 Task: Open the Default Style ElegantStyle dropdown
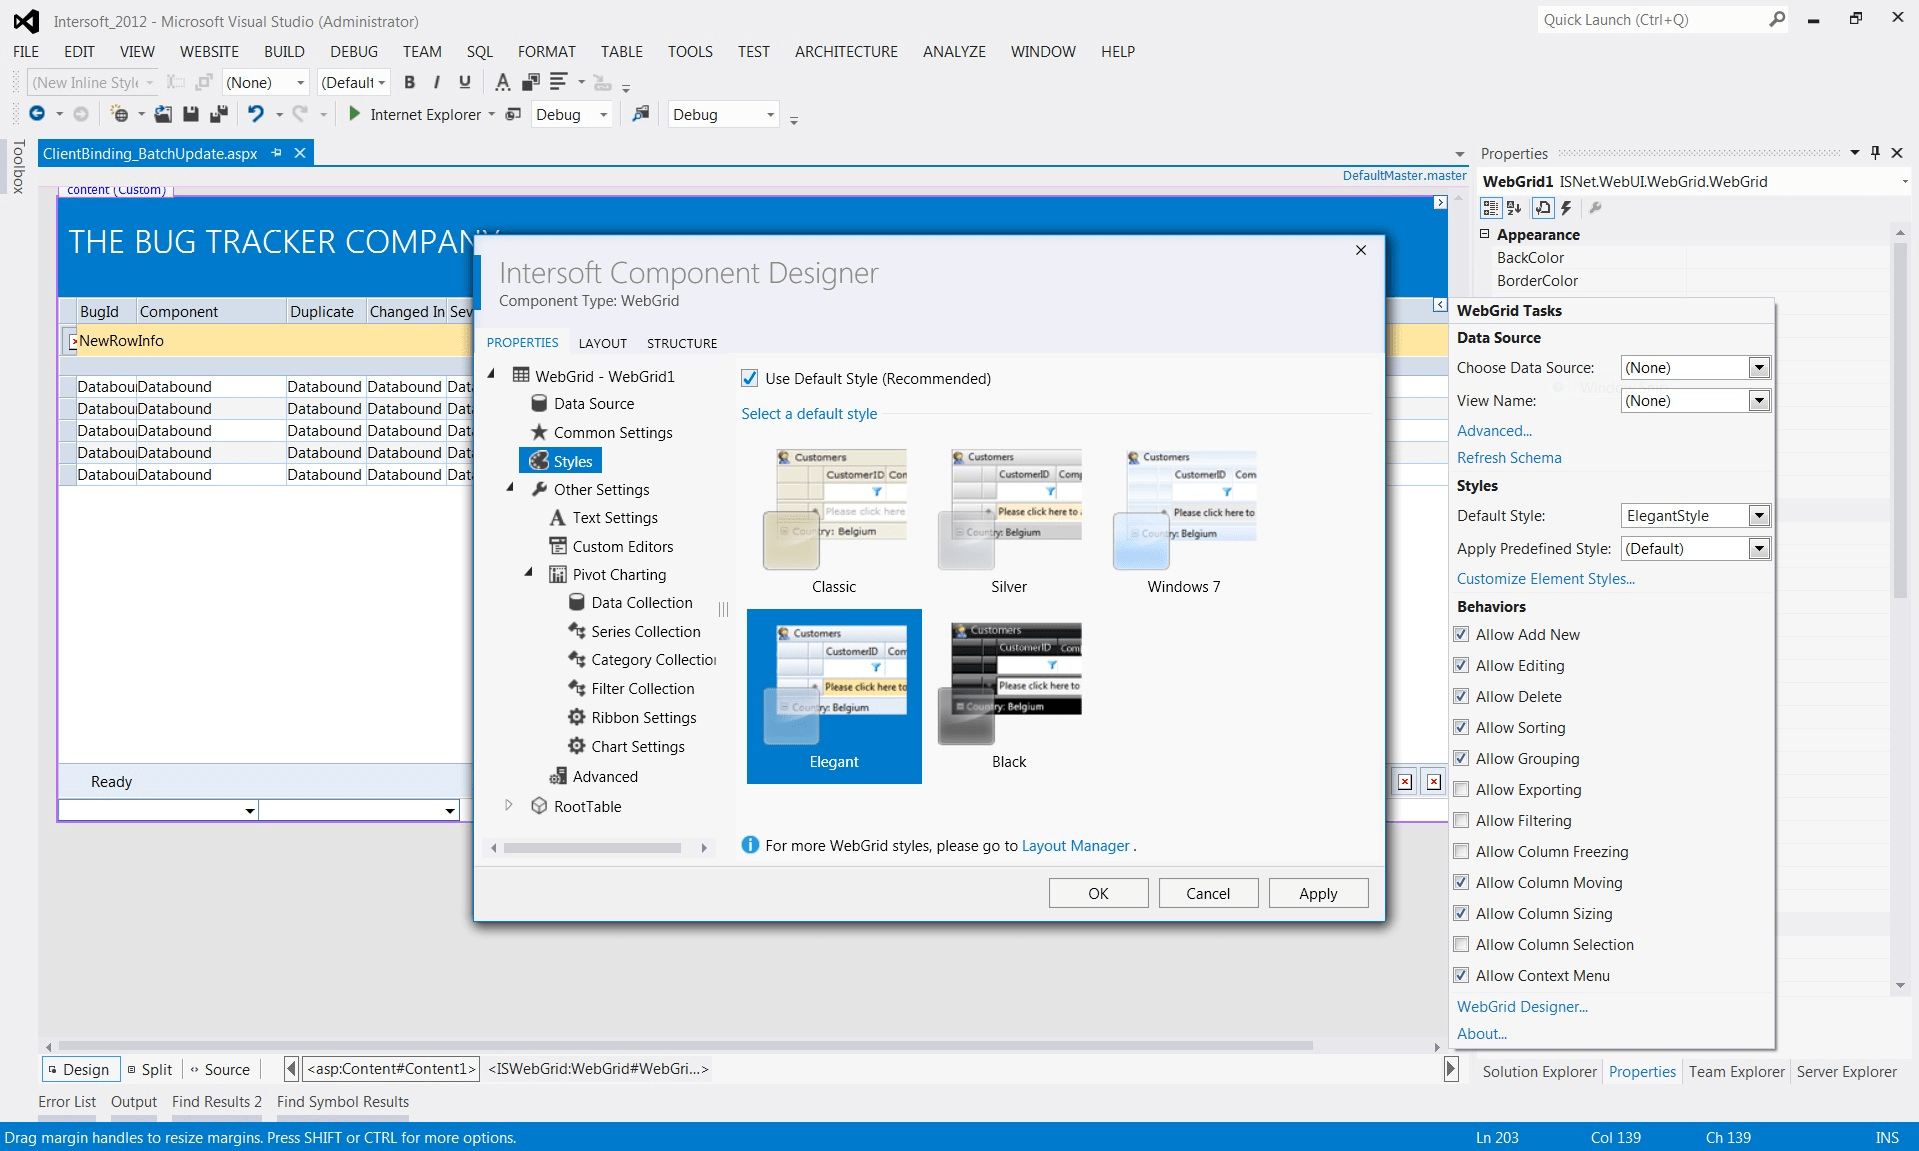click(1759, 516)
